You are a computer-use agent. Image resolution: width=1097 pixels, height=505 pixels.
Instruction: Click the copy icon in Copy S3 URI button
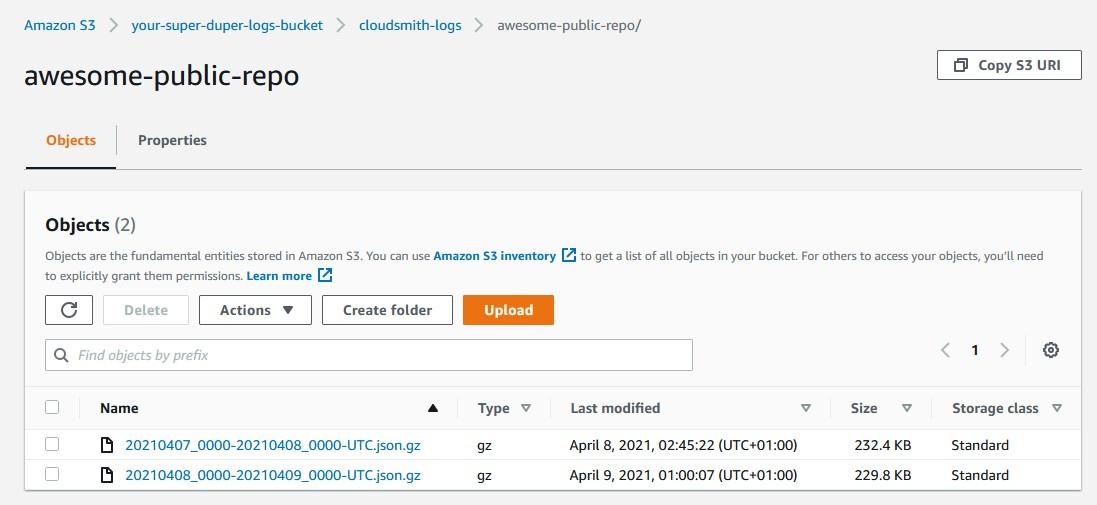[961, 65]
